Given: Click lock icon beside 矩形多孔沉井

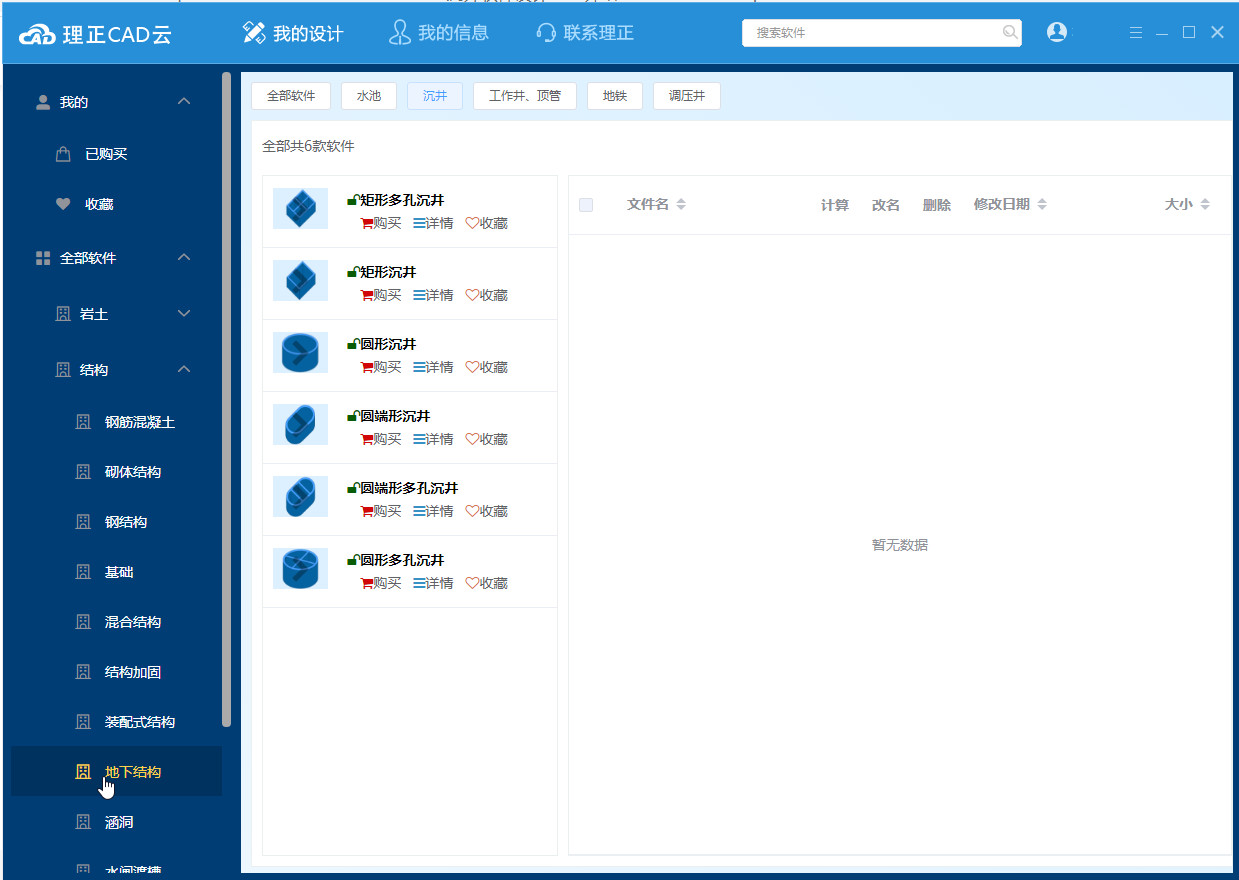Looking at the screenshot, I should 353,200.
